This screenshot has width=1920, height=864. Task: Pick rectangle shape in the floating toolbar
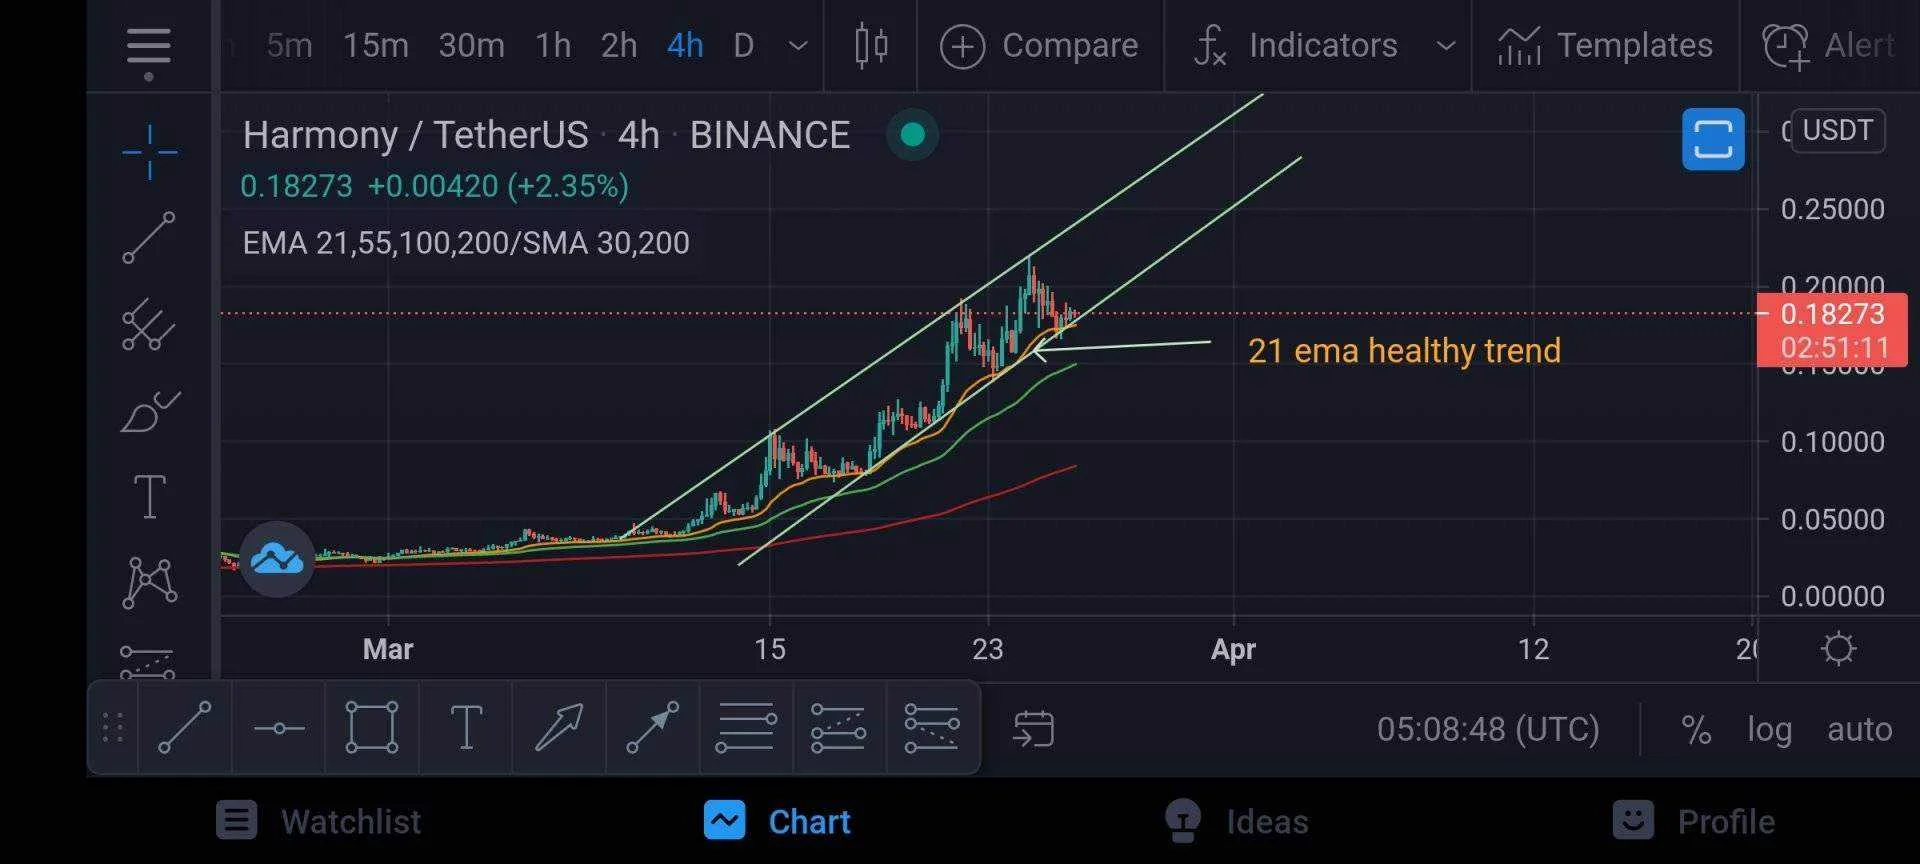pyautogui.click(x=372, y=728)
